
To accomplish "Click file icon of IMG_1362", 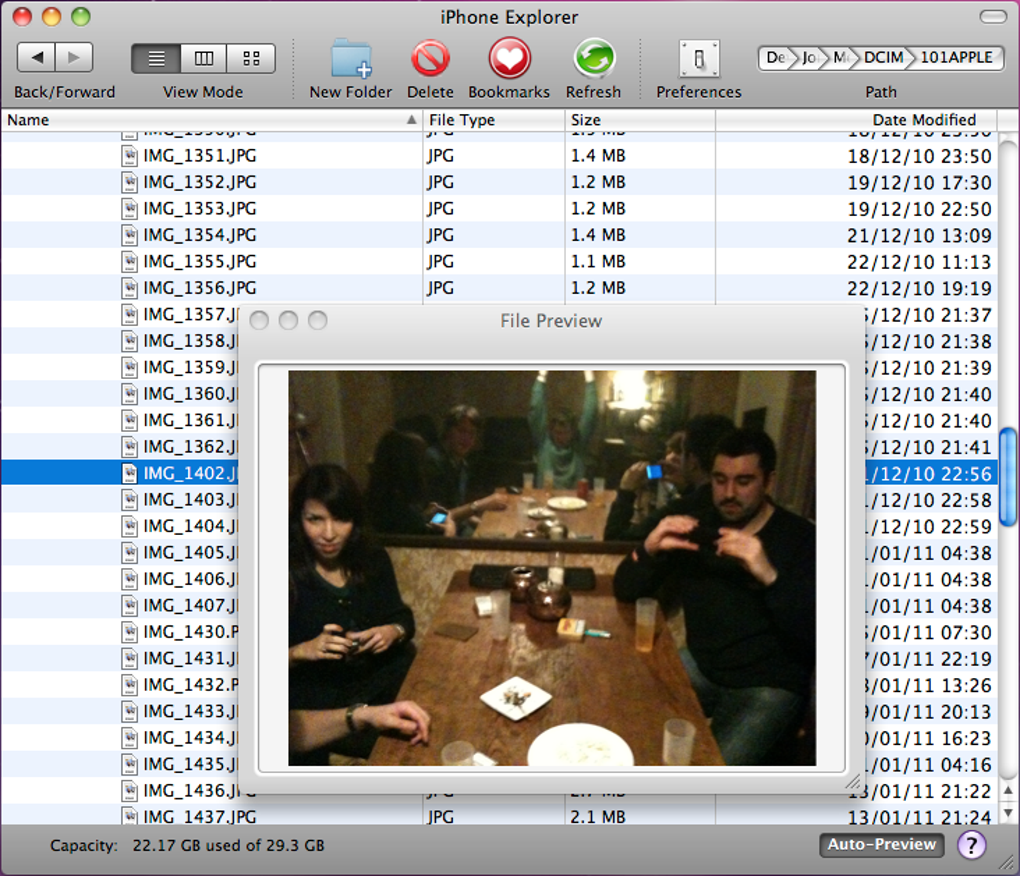I will (x=130, y=447).
